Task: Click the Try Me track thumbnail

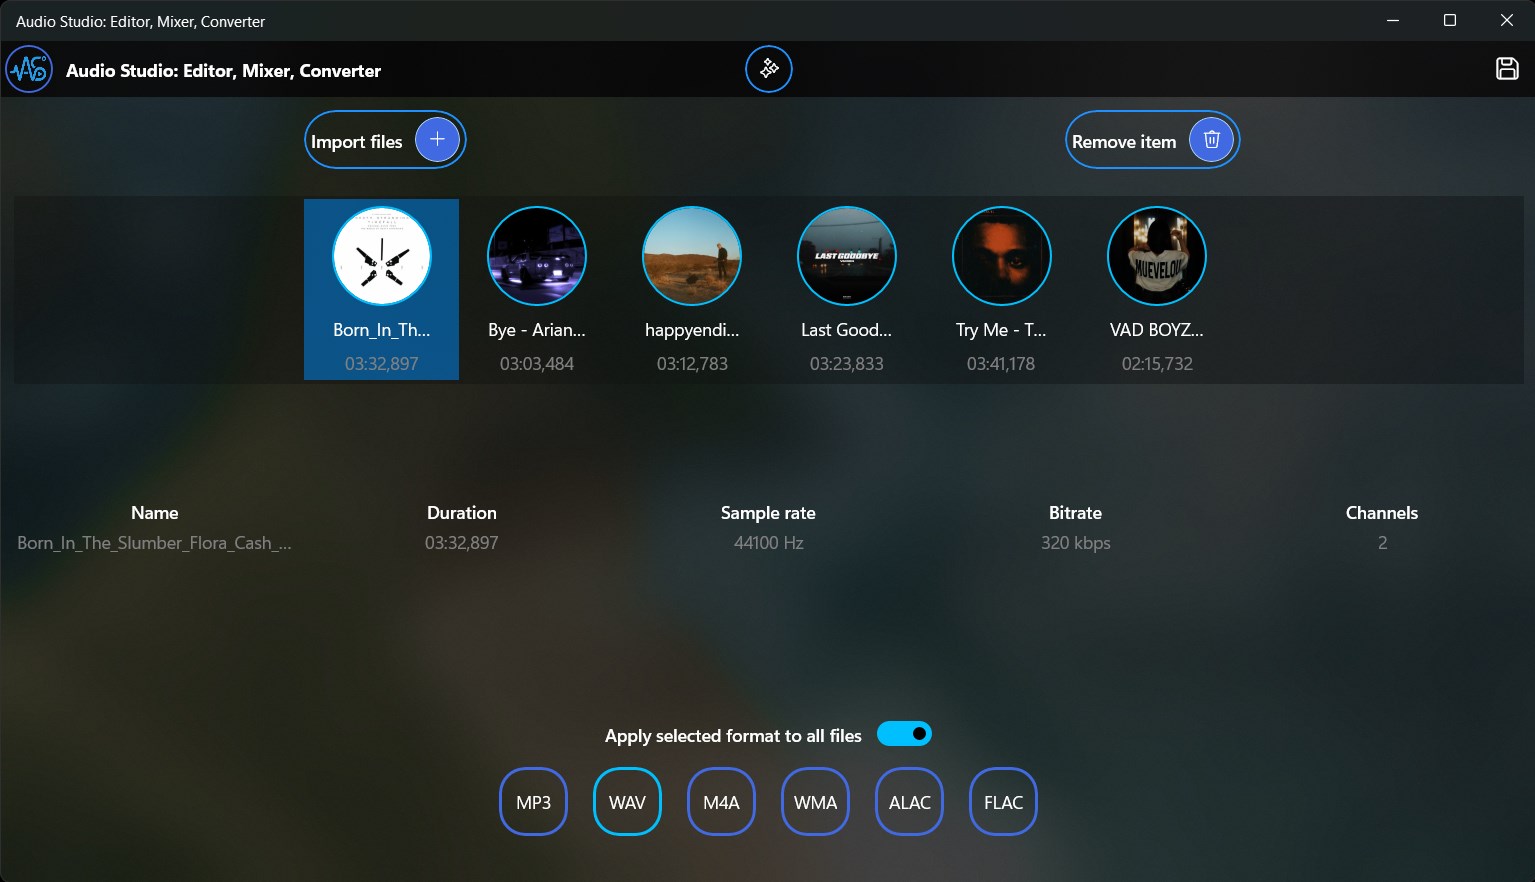Action: [x=1001, y=255]
